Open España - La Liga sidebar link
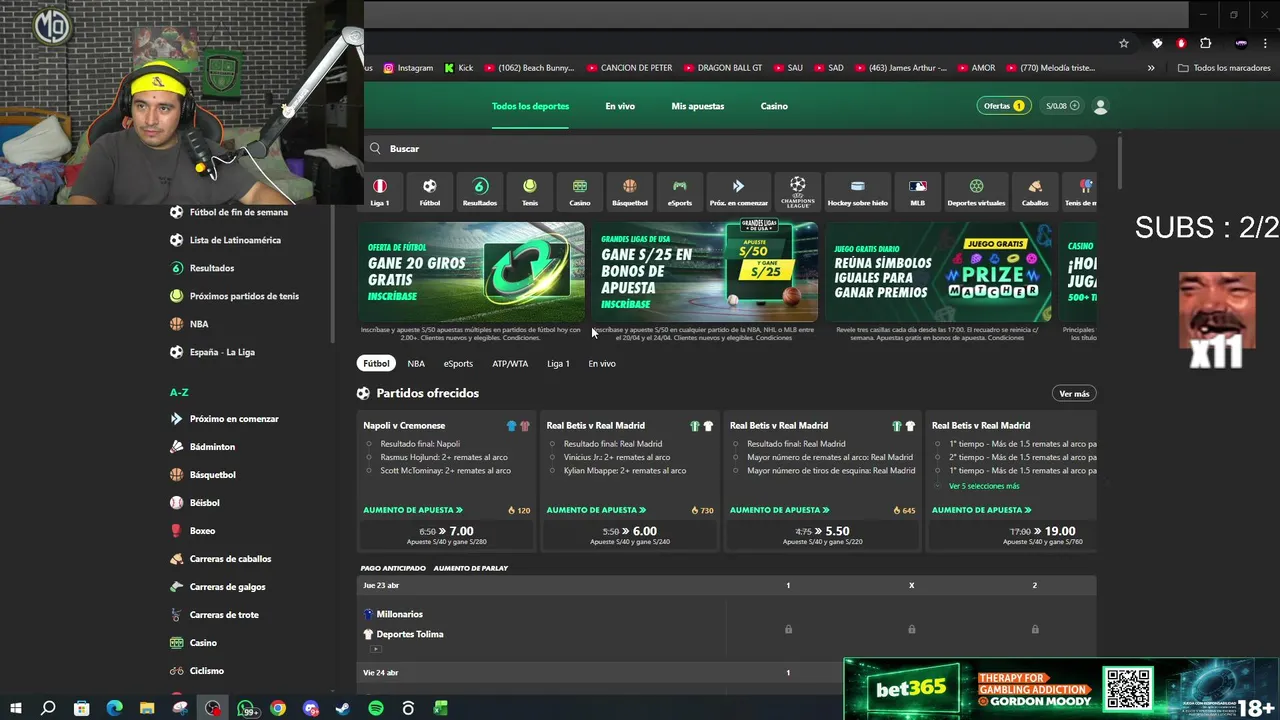Viewport: 1280px width, 720px height. point(222,352)
